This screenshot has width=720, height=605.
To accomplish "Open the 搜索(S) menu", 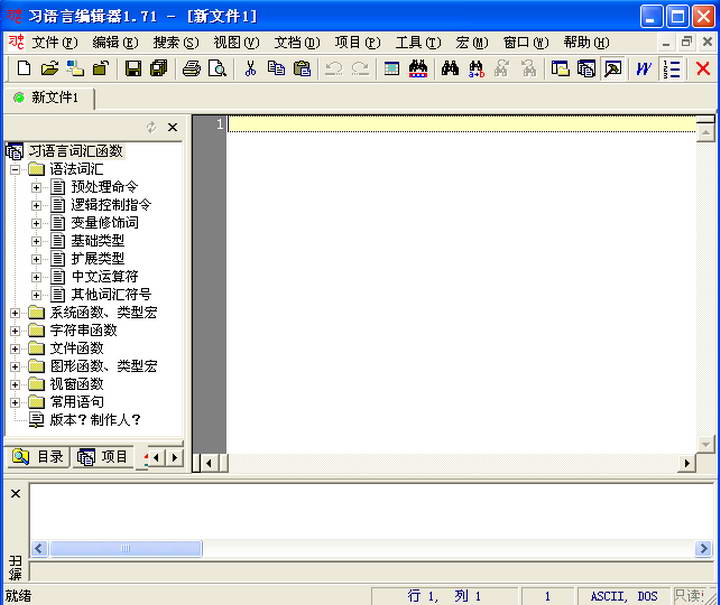I will coord(176,43).
